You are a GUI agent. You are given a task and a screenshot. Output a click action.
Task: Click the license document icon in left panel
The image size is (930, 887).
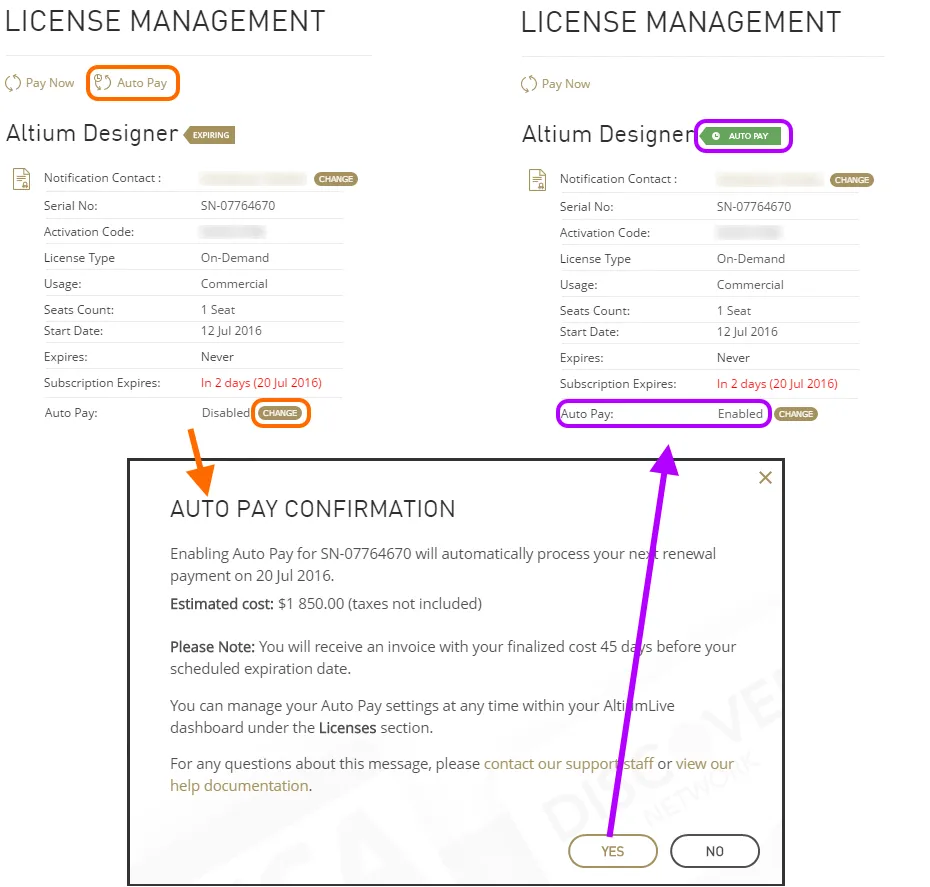pos(21,178)
